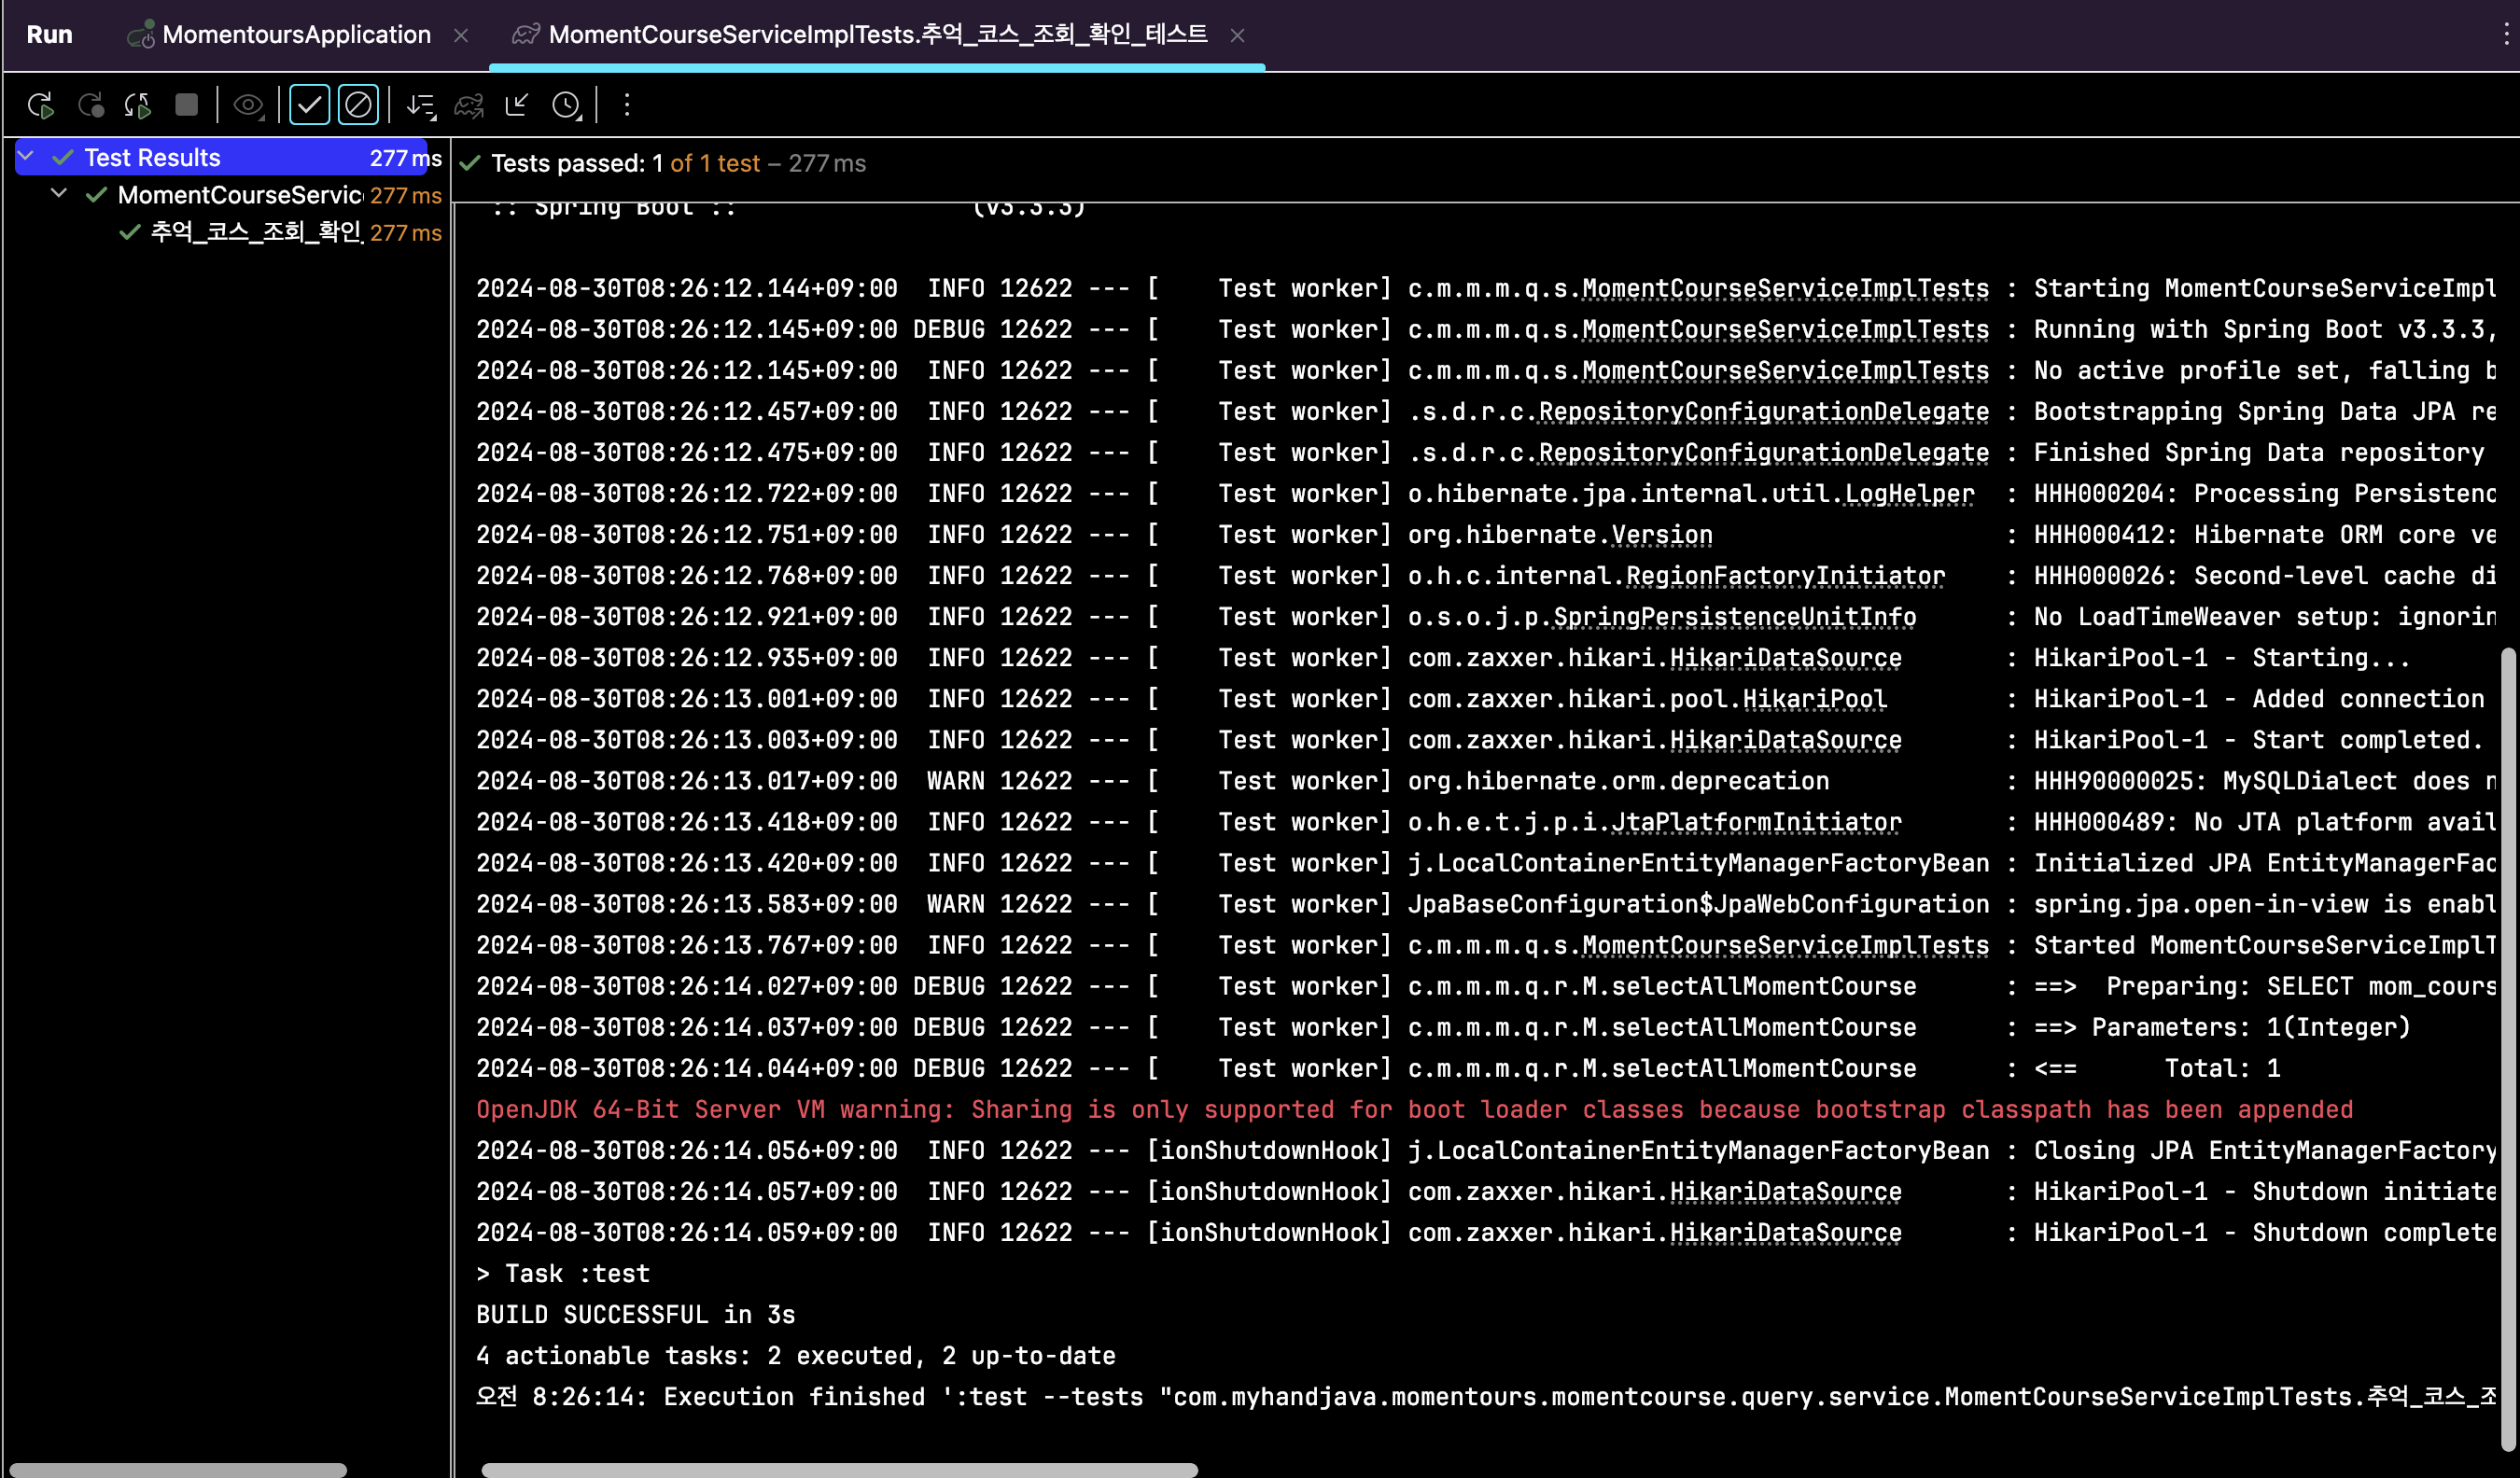
Task: Click the console horizontal scrollbar
Action: [839, 1469]
